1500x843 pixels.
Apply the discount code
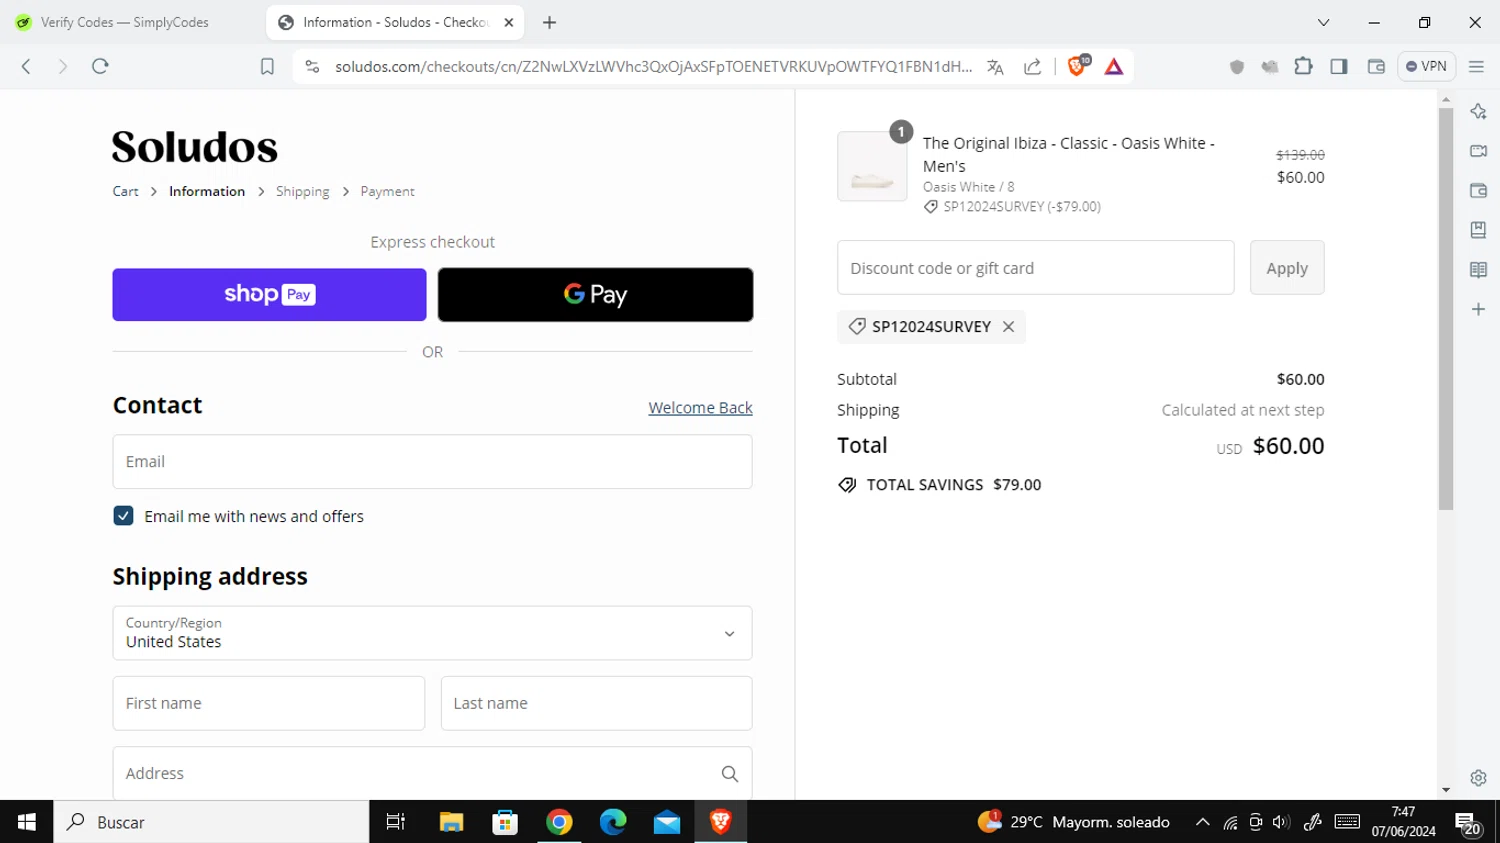(1287, 268)
